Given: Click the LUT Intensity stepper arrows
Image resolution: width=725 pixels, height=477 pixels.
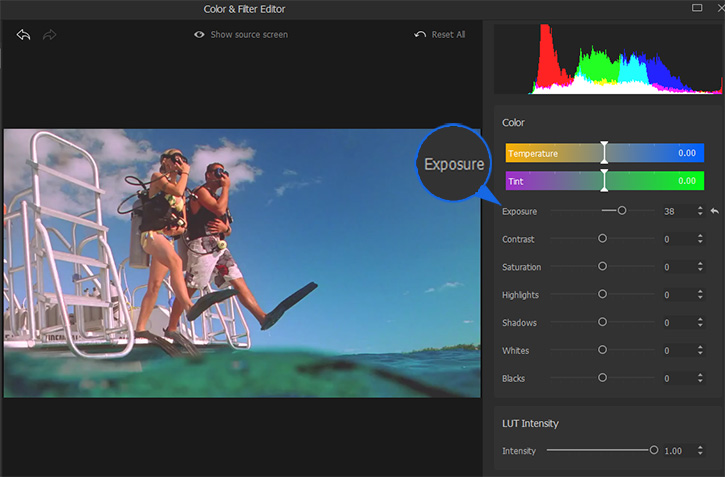Looking at the screenshot, I should [x=698, y=451].
